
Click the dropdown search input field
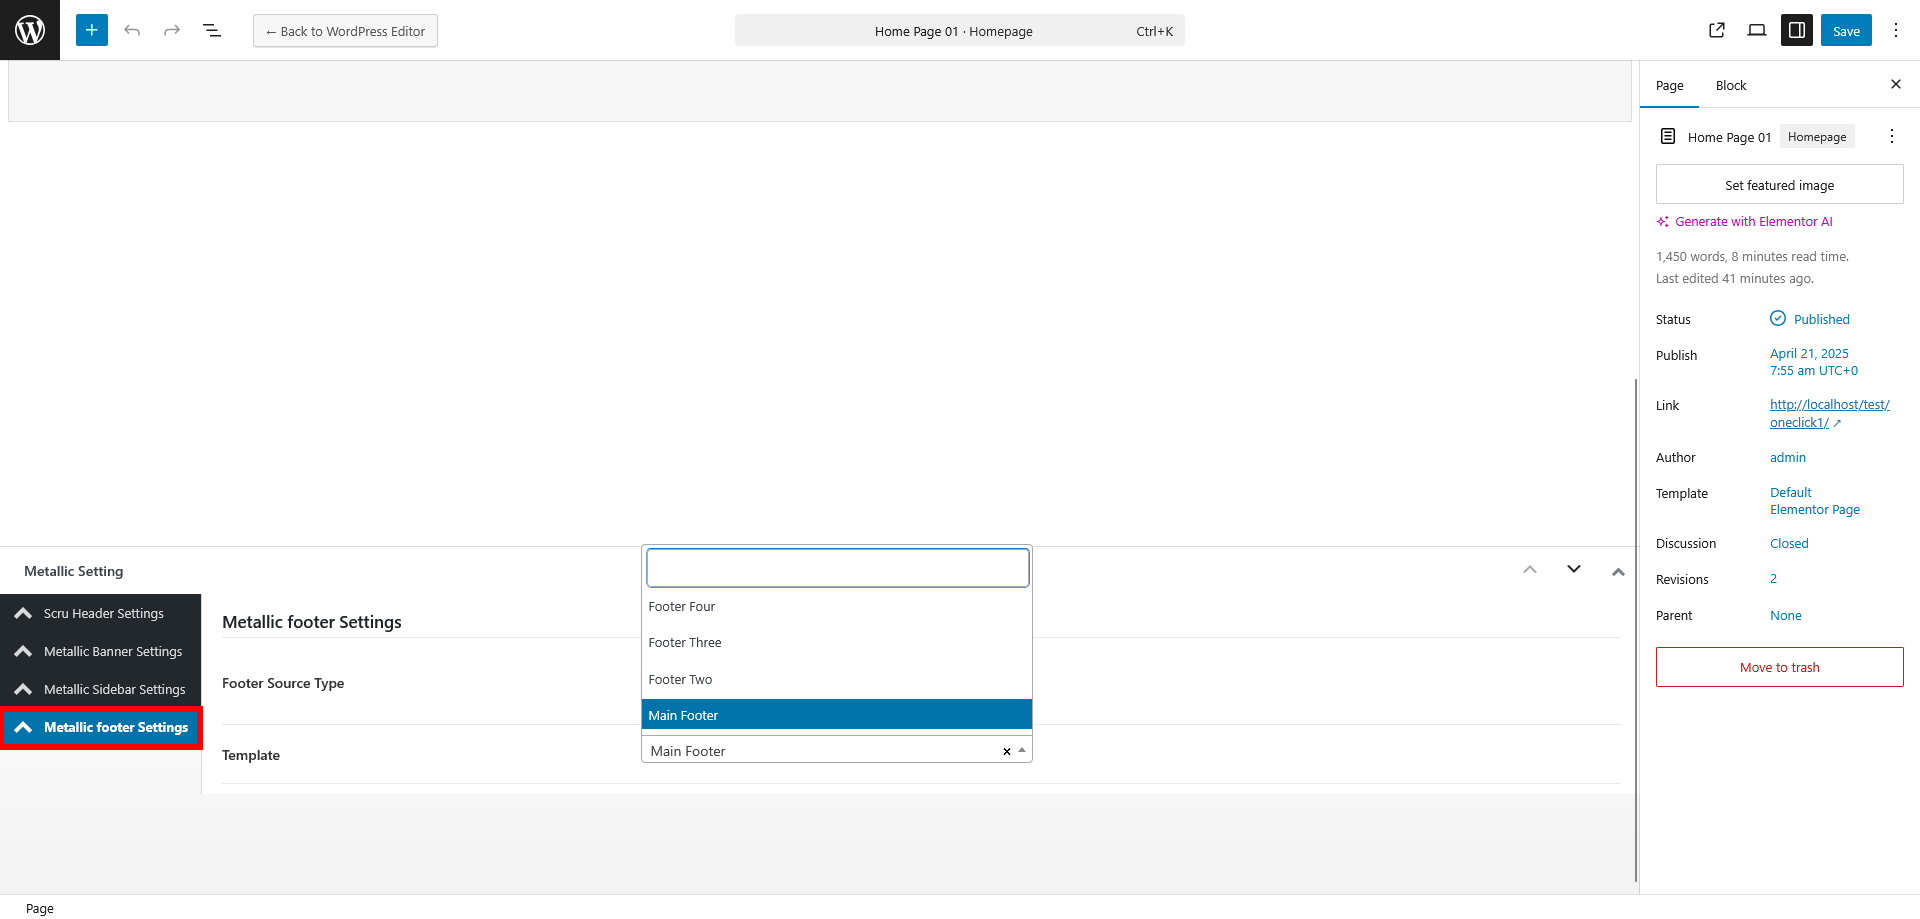coord(837,568)
